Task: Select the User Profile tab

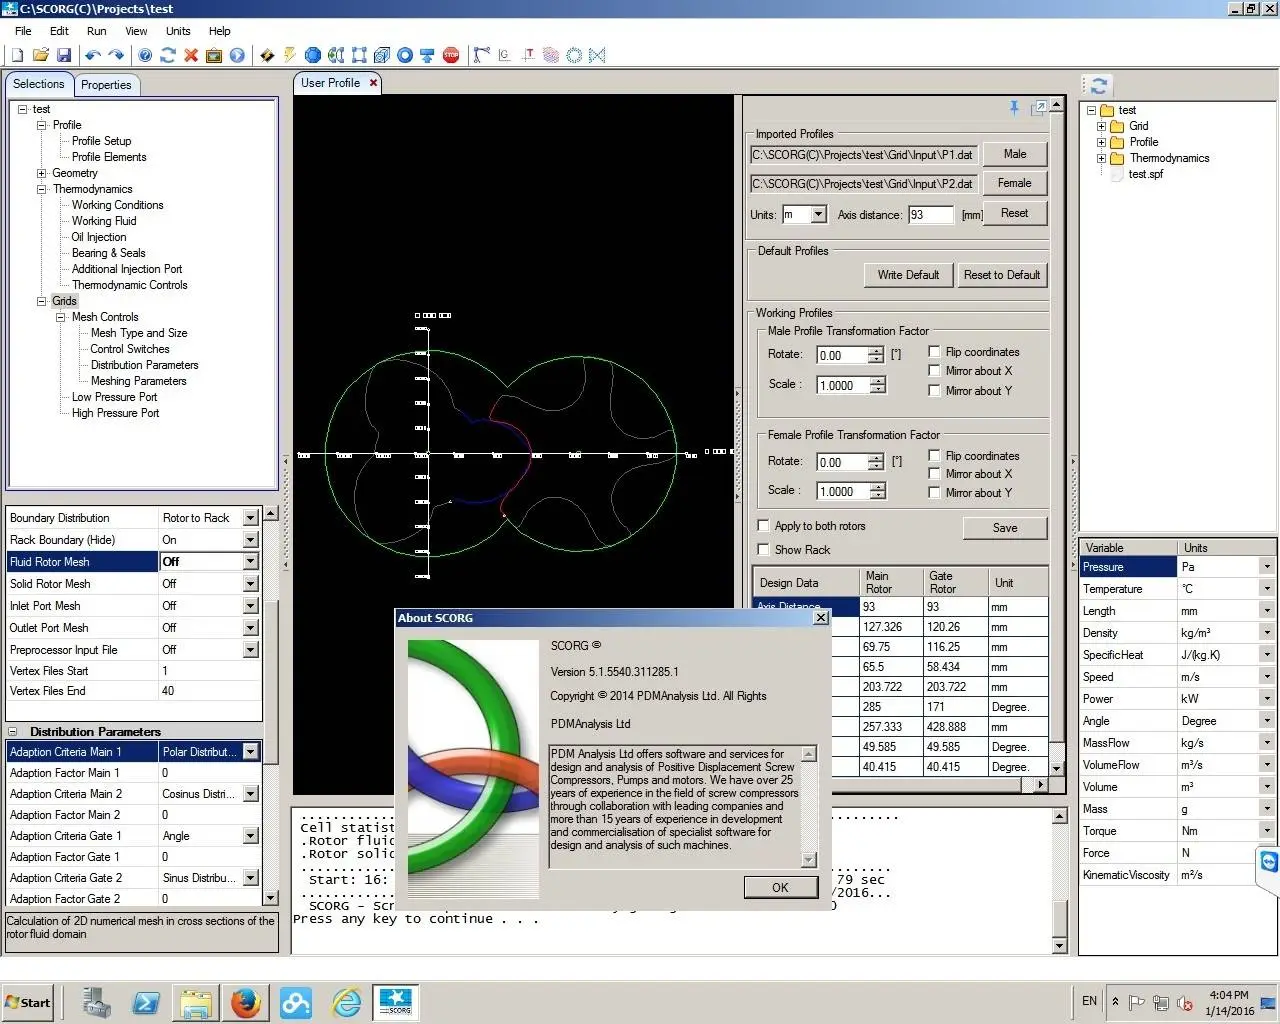Action: (x=330, y=83)
